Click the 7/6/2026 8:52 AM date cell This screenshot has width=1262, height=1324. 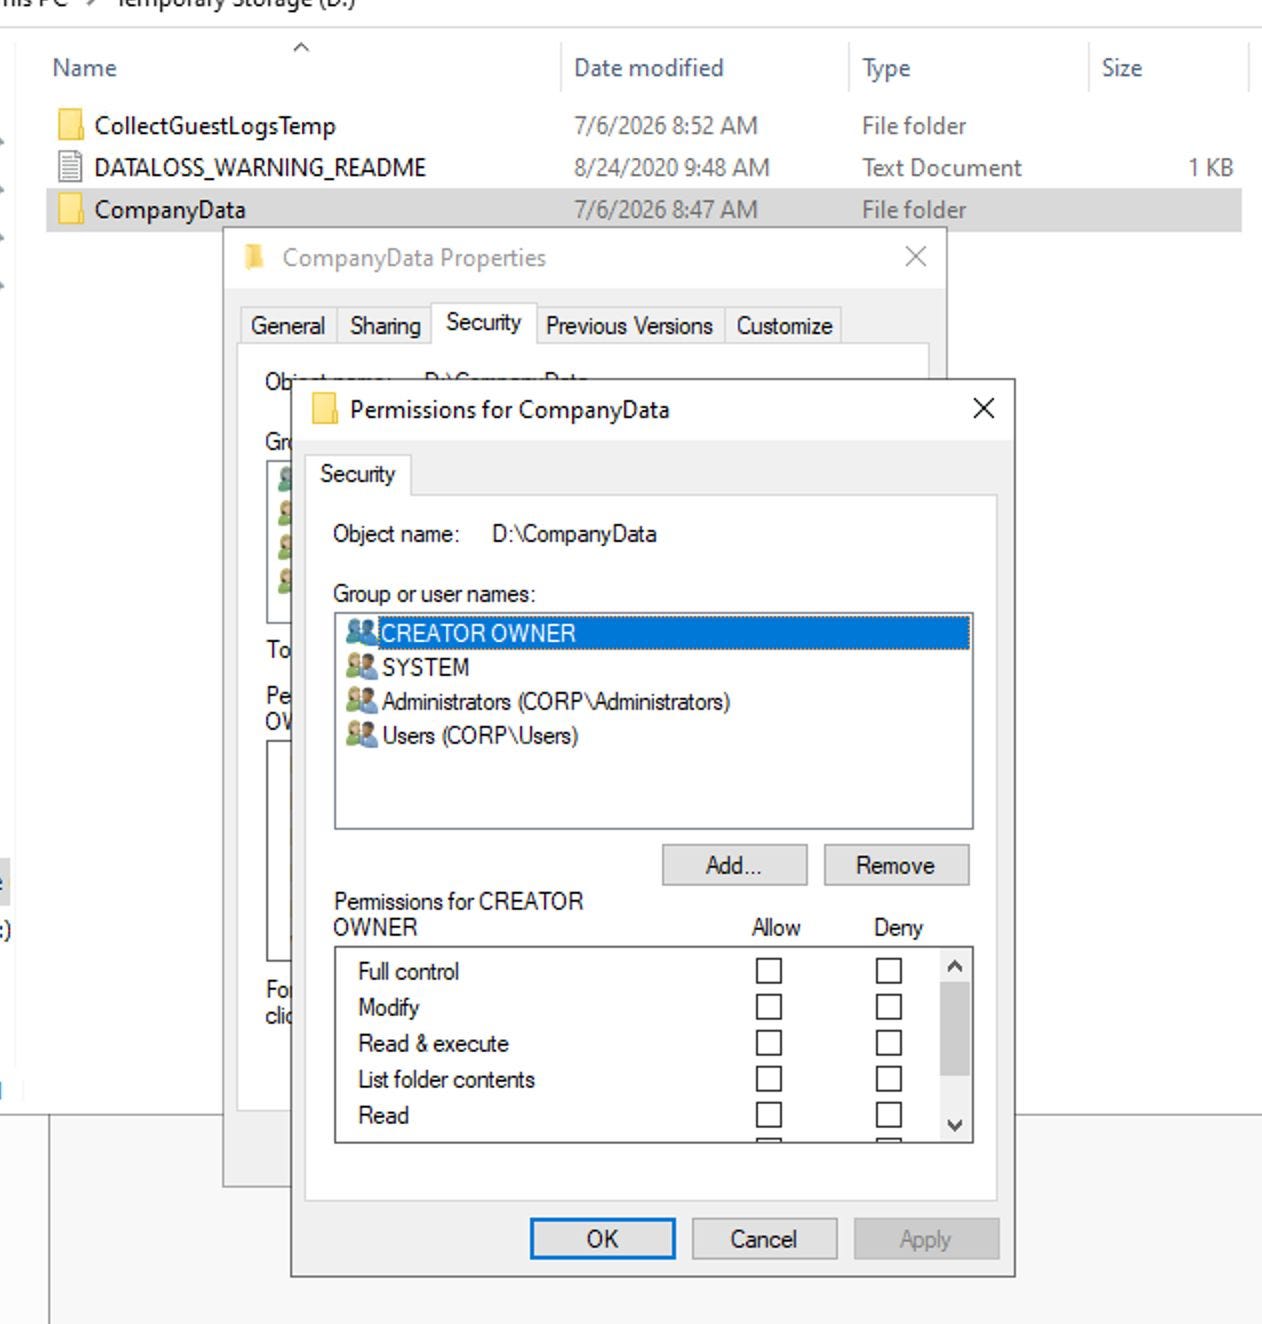tap(666, 126)
